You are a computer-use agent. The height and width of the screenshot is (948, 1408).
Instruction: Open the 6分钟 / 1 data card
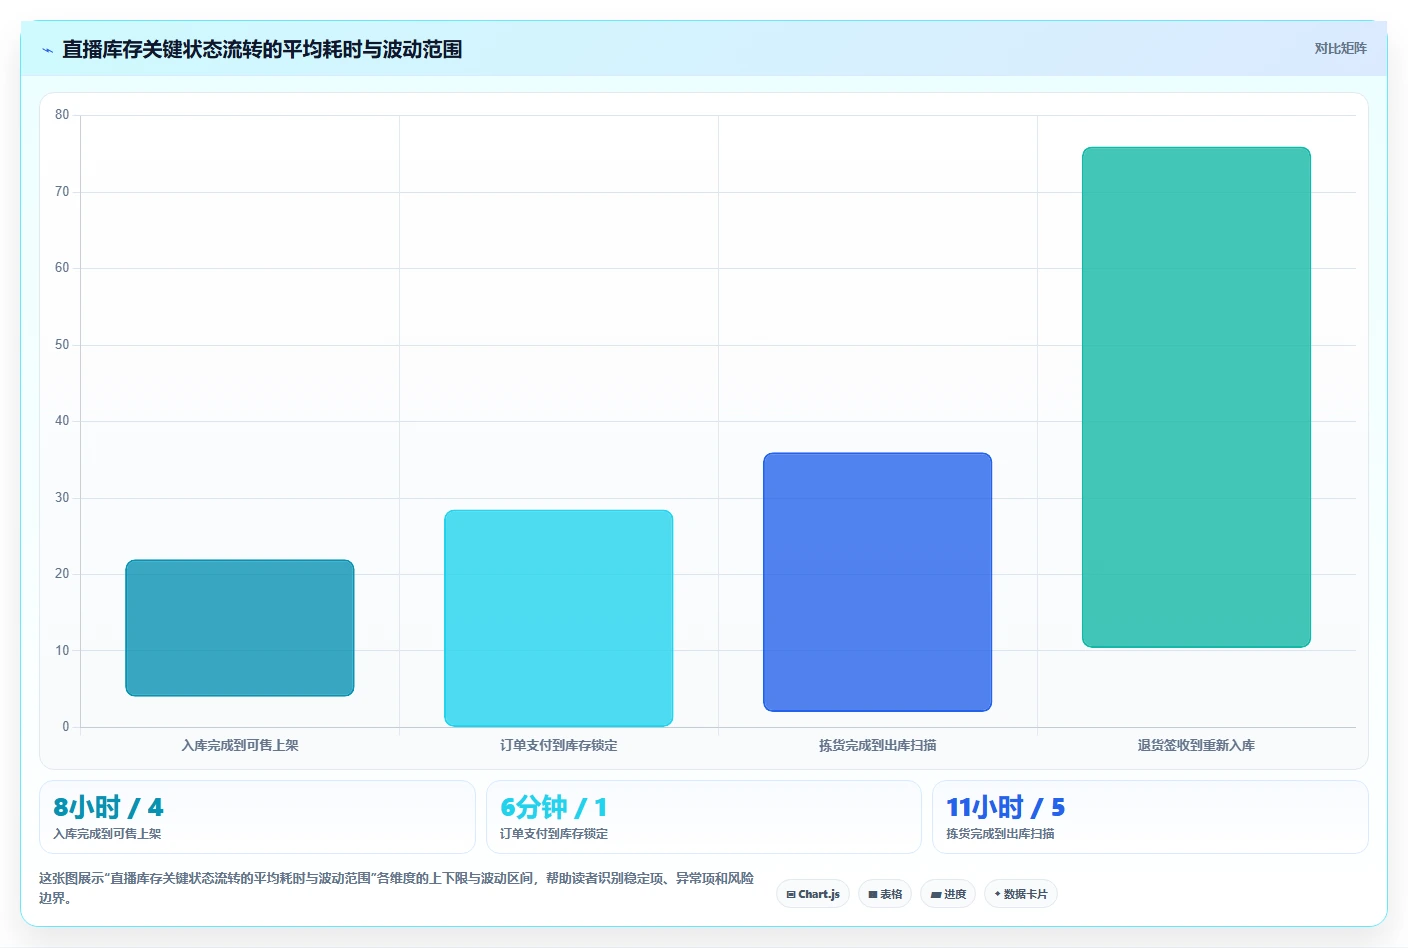704,817
